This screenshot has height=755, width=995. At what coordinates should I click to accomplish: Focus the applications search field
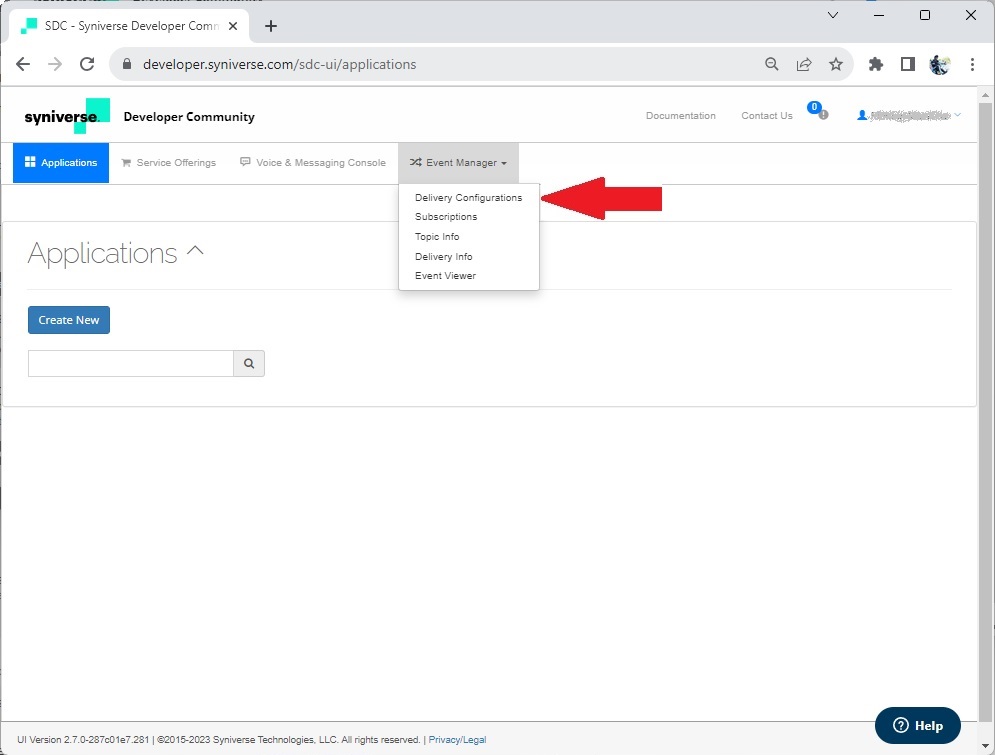(131, 364)
